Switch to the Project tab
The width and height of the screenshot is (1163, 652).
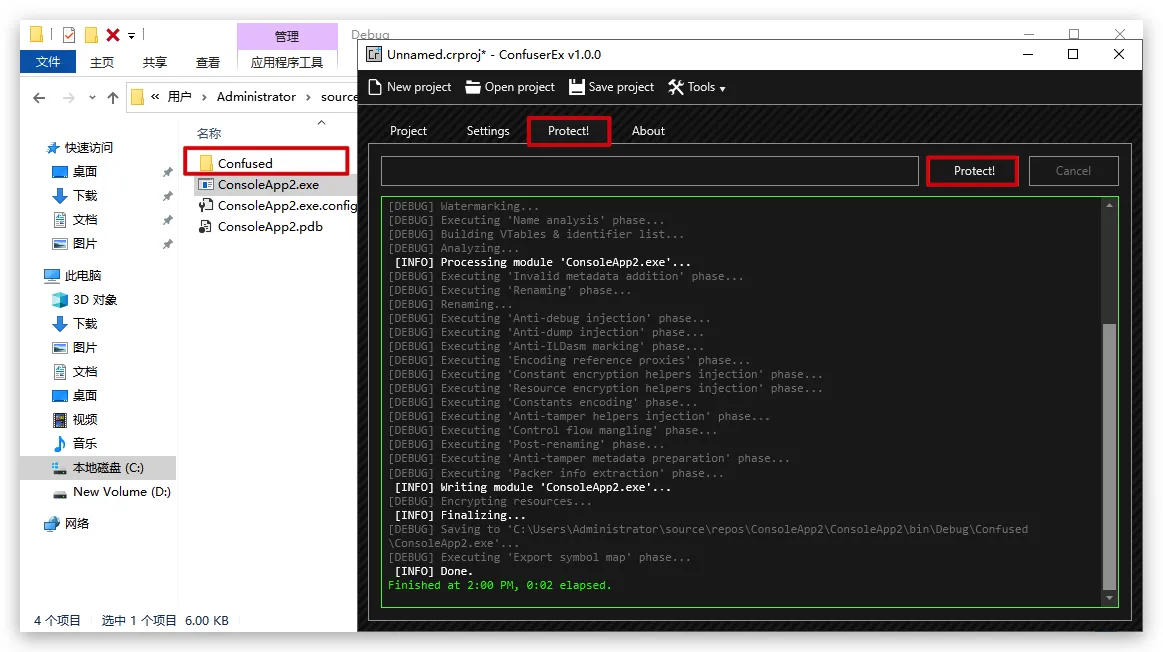[408, 131]
